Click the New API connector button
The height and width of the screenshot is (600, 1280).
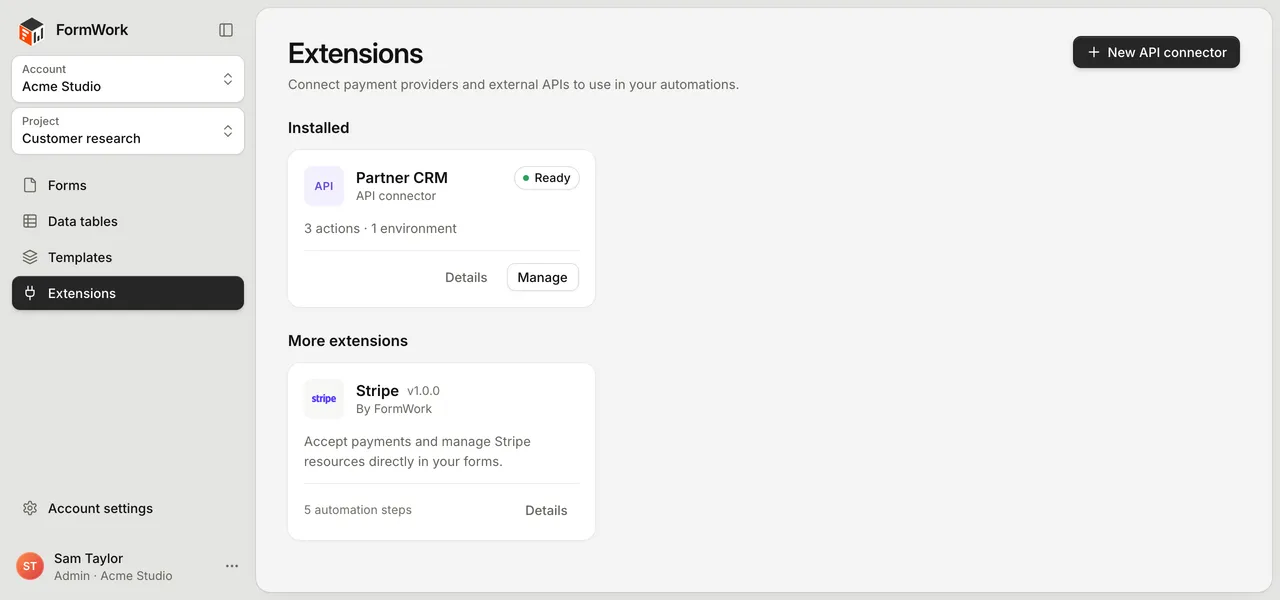(x=1156, y=52)
